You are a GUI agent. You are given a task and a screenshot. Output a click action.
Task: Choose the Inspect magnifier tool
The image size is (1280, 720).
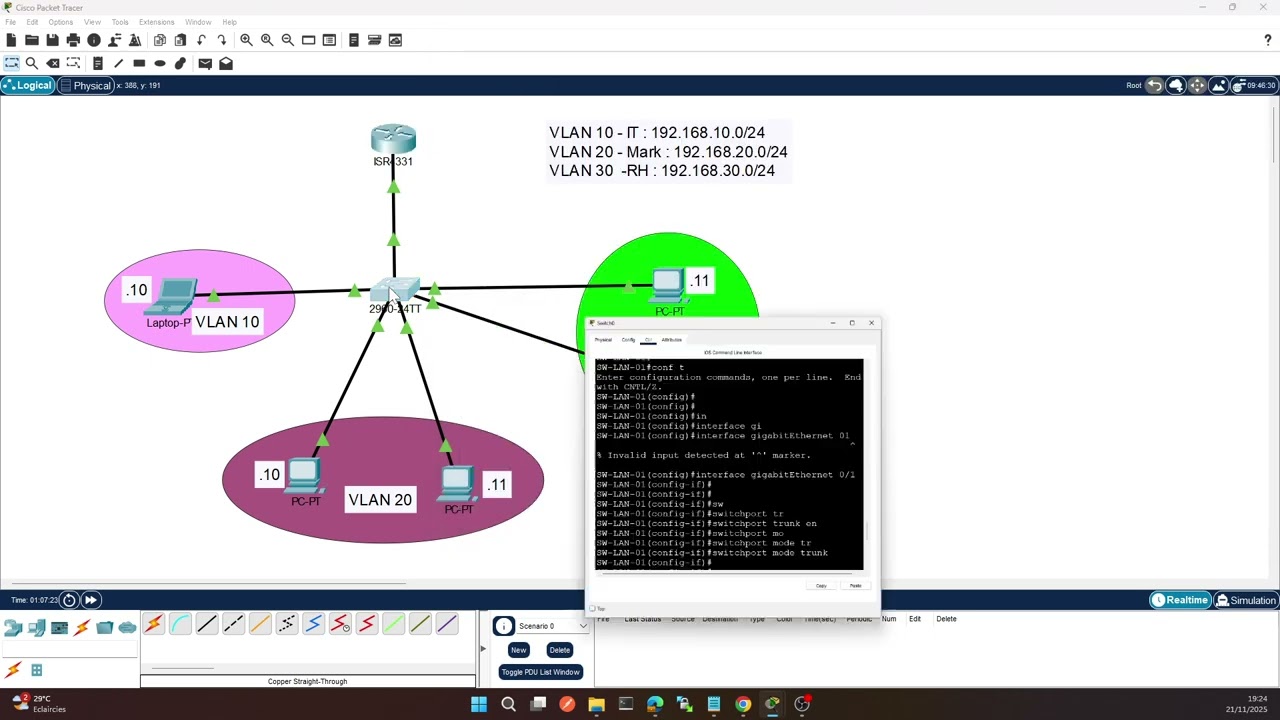point(32,63)
